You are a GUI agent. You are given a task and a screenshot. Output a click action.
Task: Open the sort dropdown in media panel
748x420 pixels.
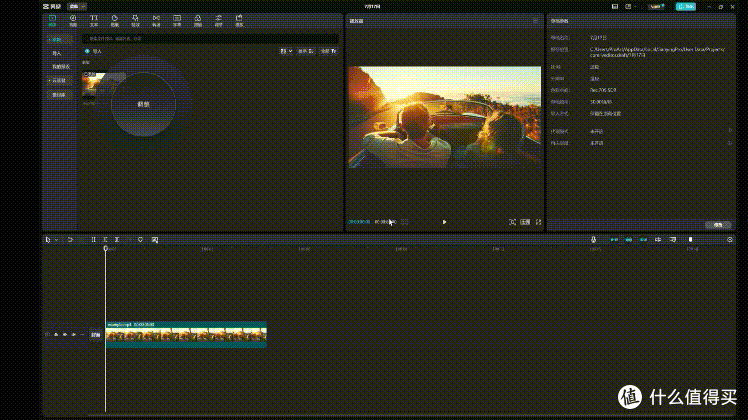click(306, 51)
